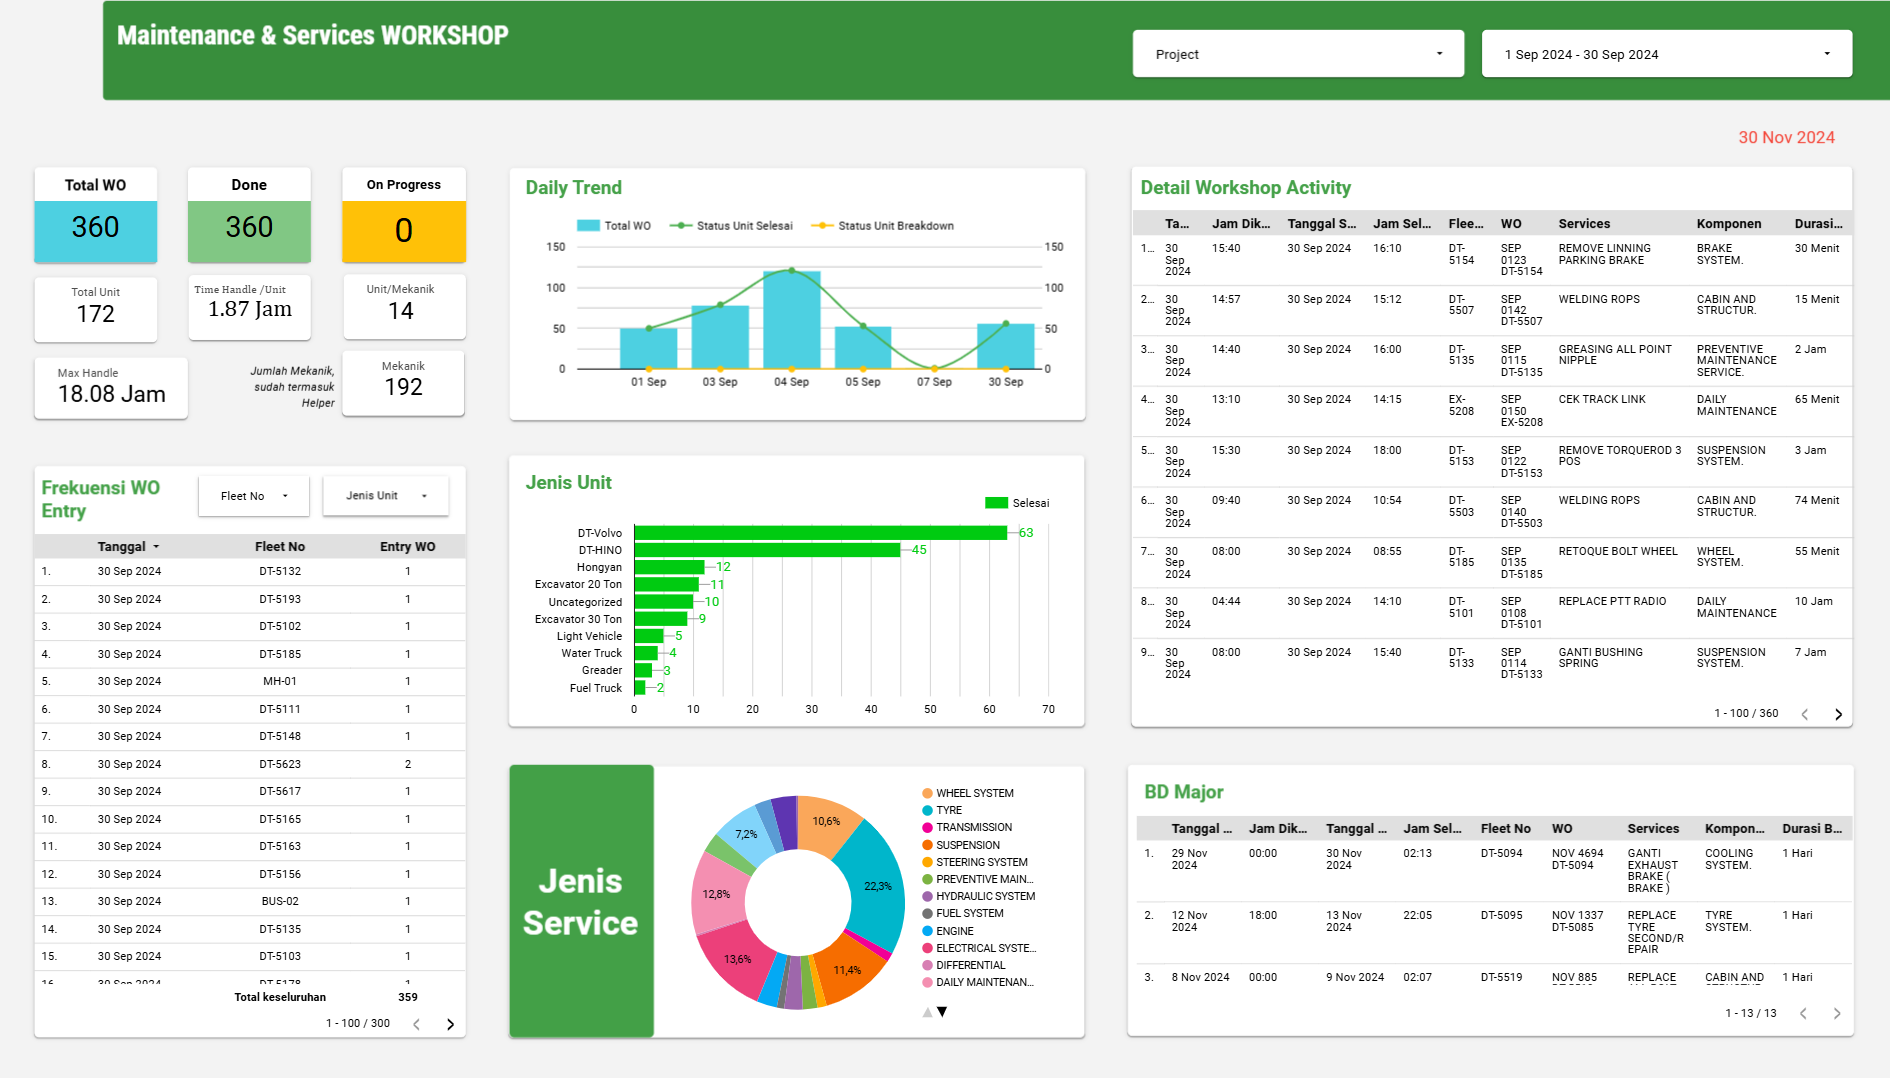Go to next page in Frekuensi WO table
Screen dimensions: 1890x1078
[450, 1024]
